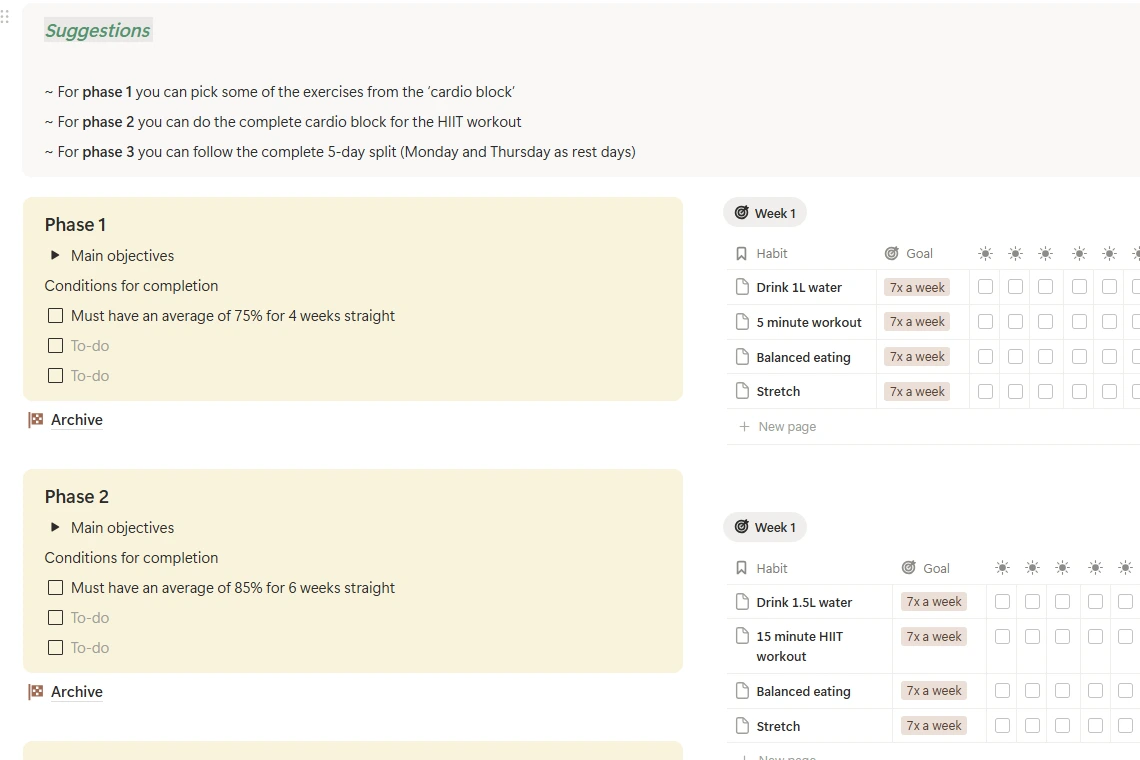Collapse the second Week 1 toggle
This screenshot has height=760, width=1140.
[x=765, y=527]
